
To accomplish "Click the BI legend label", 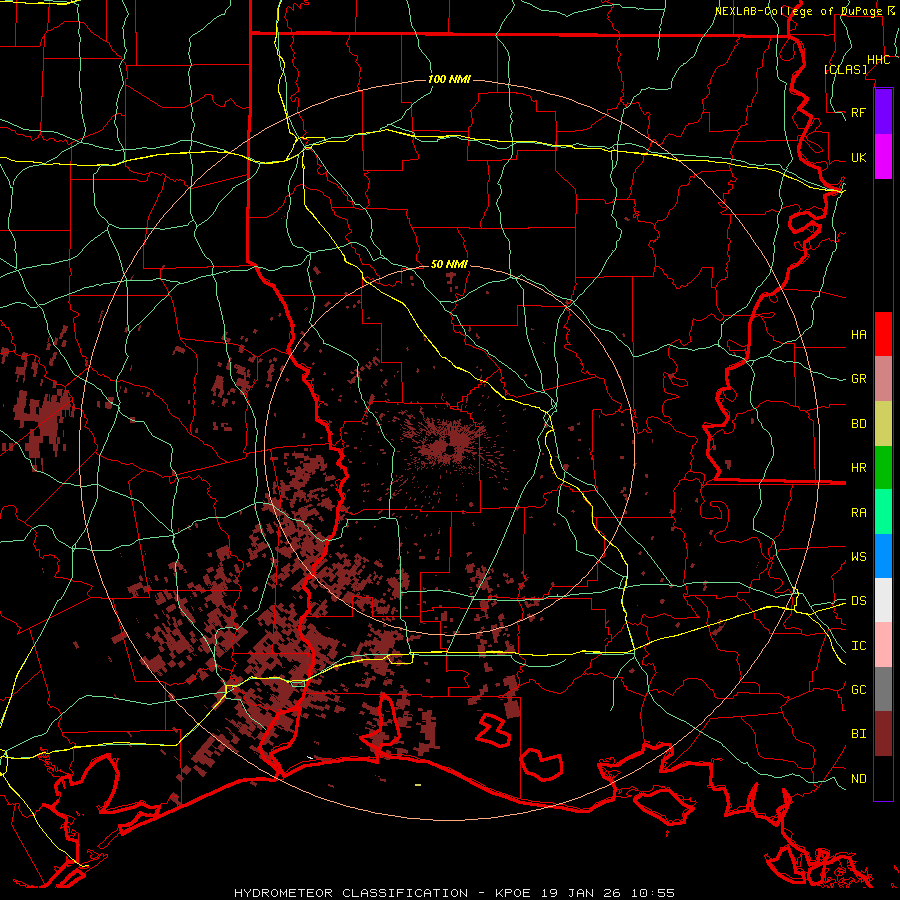I will tap(859, 734).
